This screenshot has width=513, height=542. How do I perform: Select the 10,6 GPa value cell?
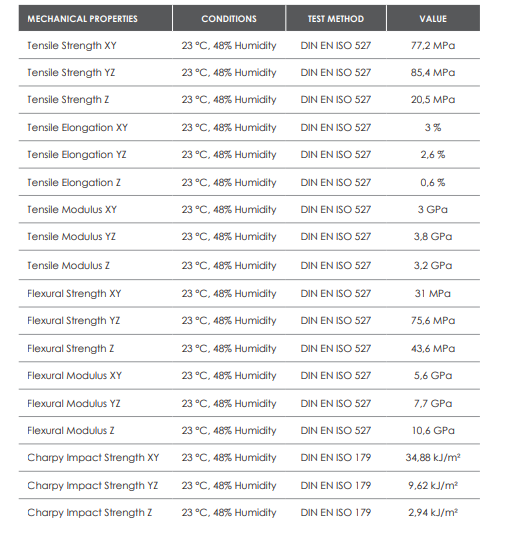click(433, 431)
